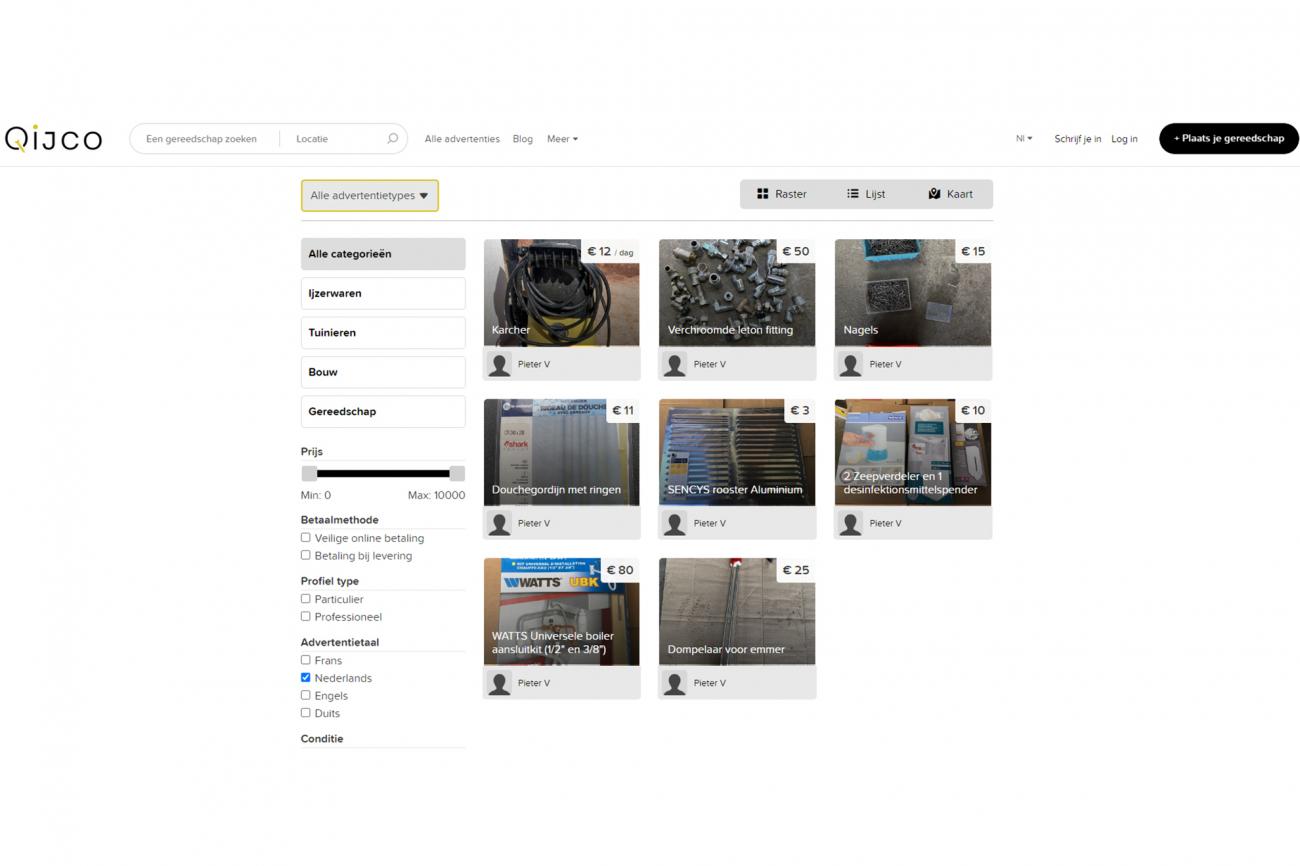Switch to Raster grid view

(x=782, y=194)
